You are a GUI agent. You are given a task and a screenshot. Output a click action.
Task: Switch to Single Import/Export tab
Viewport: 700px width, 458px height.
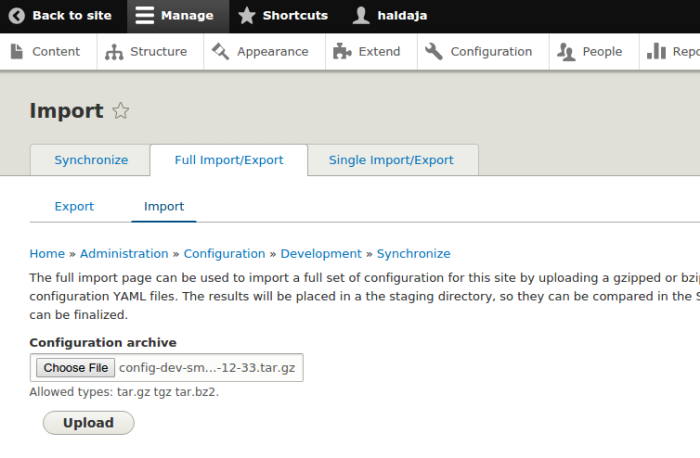pos(391,160)
